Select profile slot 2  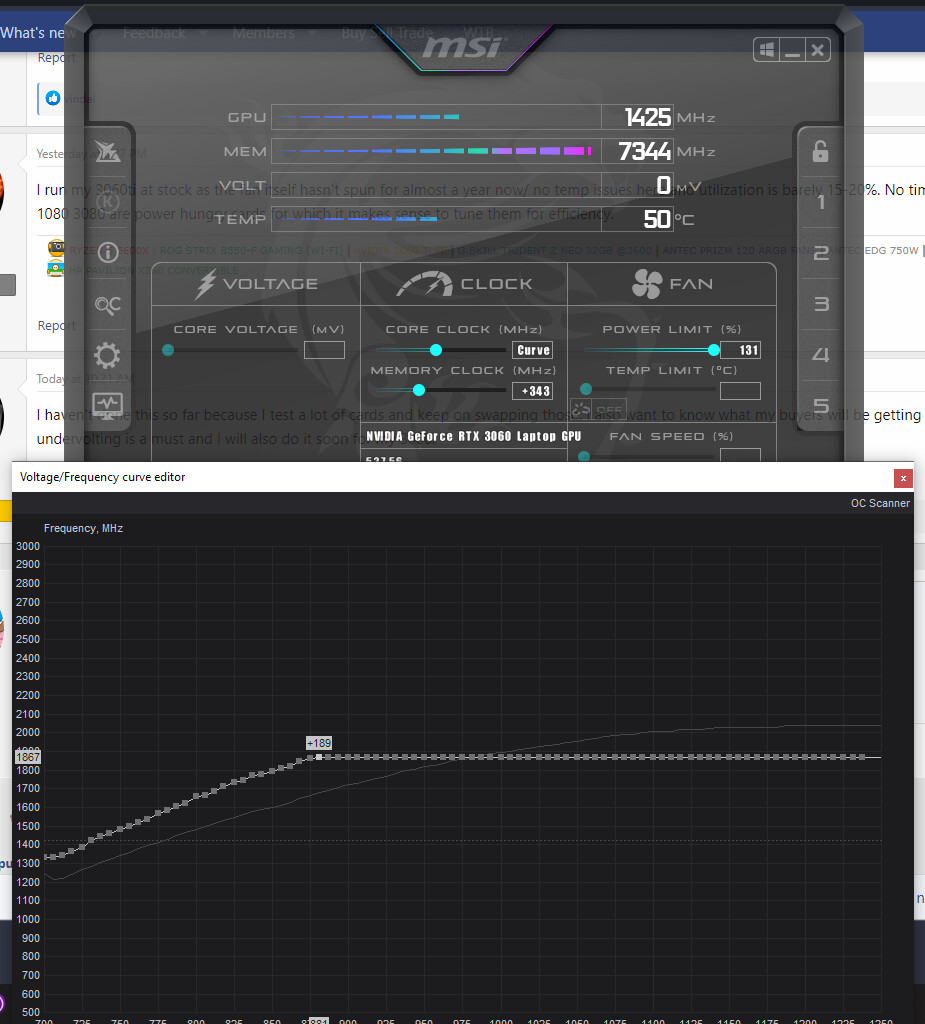[x=820, y=254]
